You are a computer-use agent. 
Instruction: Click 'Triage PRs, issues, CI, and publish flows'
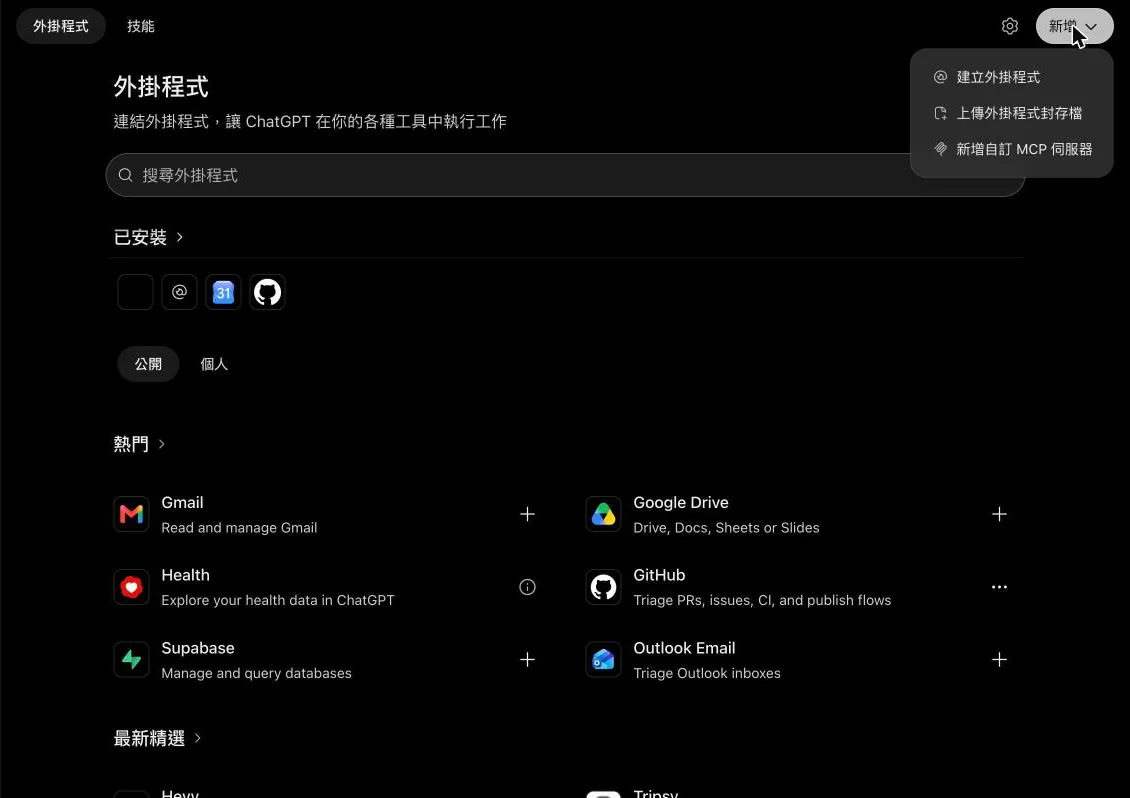[x=762, y=600]
